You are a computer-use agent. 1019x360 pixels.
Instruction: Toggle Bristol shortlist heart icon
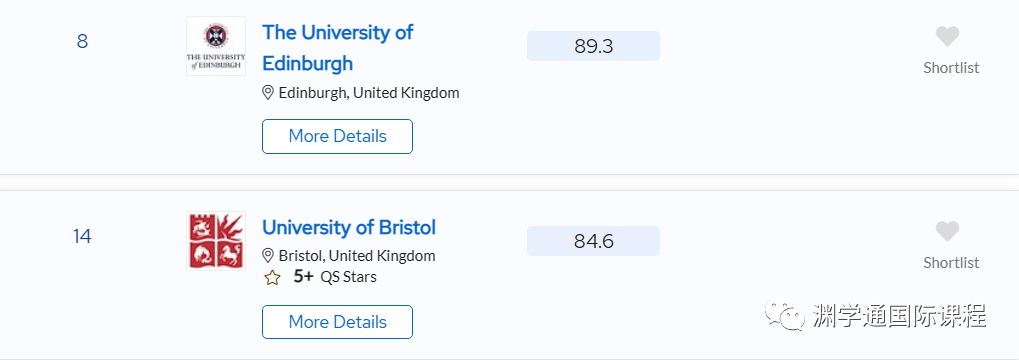tap(947, 231)
